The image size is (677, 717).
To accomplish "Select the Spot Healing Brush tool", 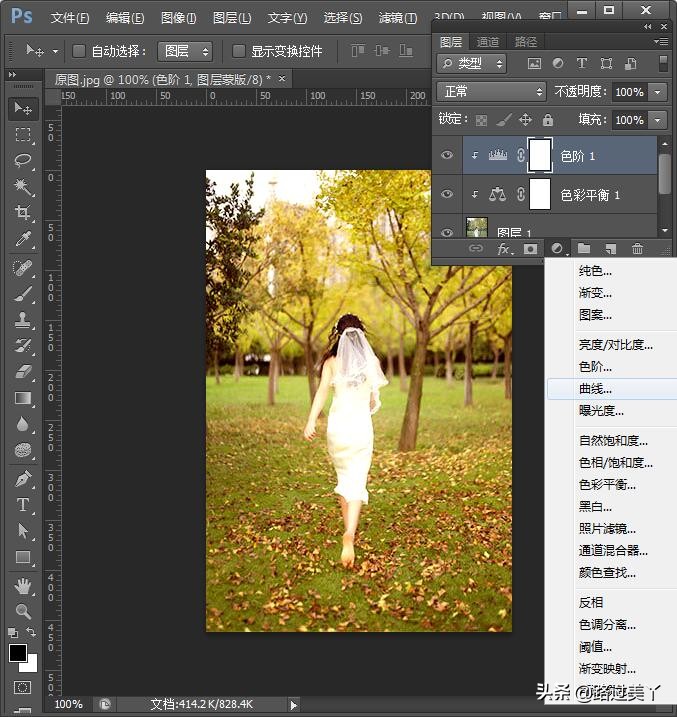I will [23, 268].
